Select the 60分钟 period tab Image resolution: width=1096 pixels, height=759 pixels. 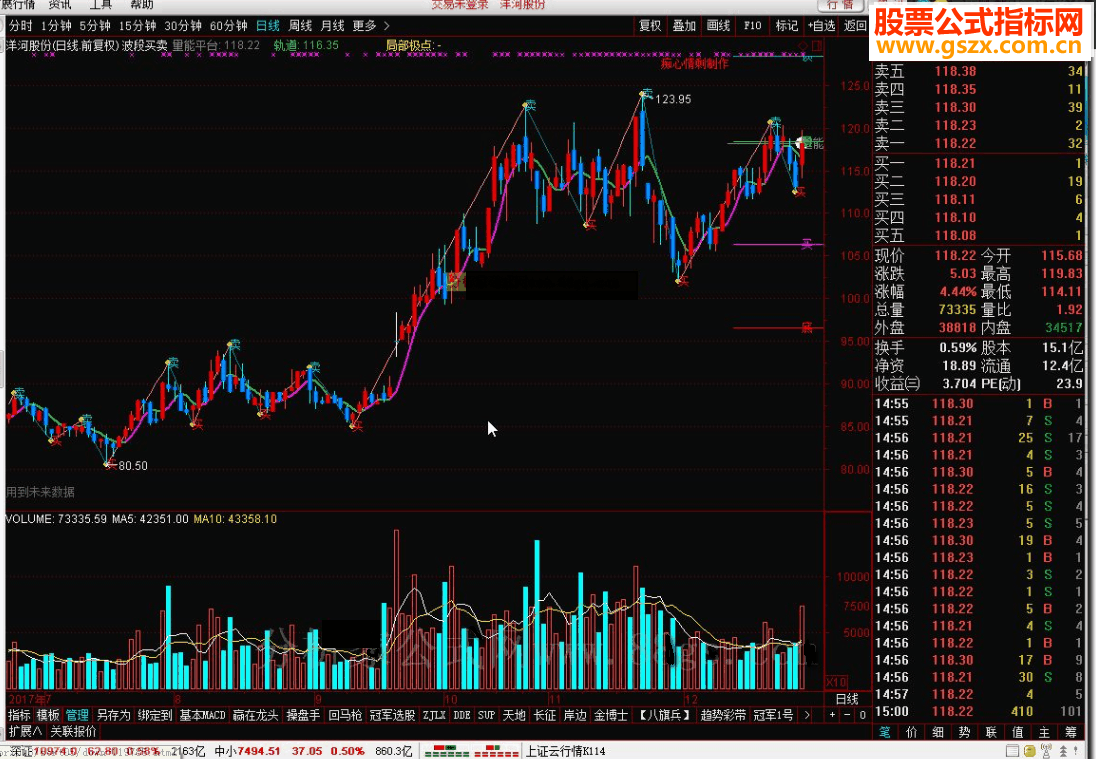point(229,26)
